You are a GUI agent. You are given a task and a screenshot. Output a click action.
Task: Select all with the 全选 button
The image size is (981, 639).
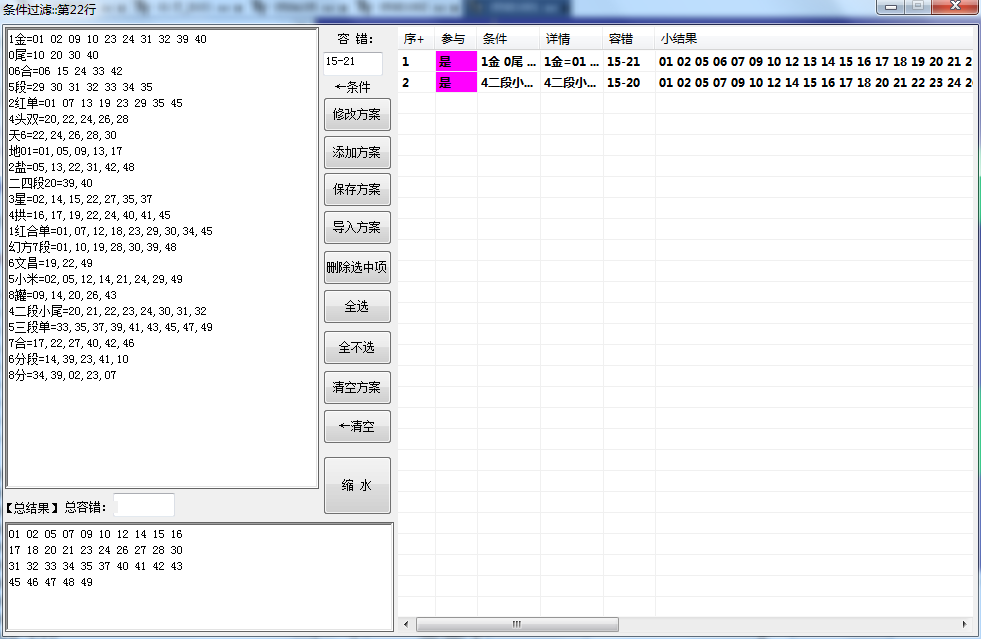357,307
